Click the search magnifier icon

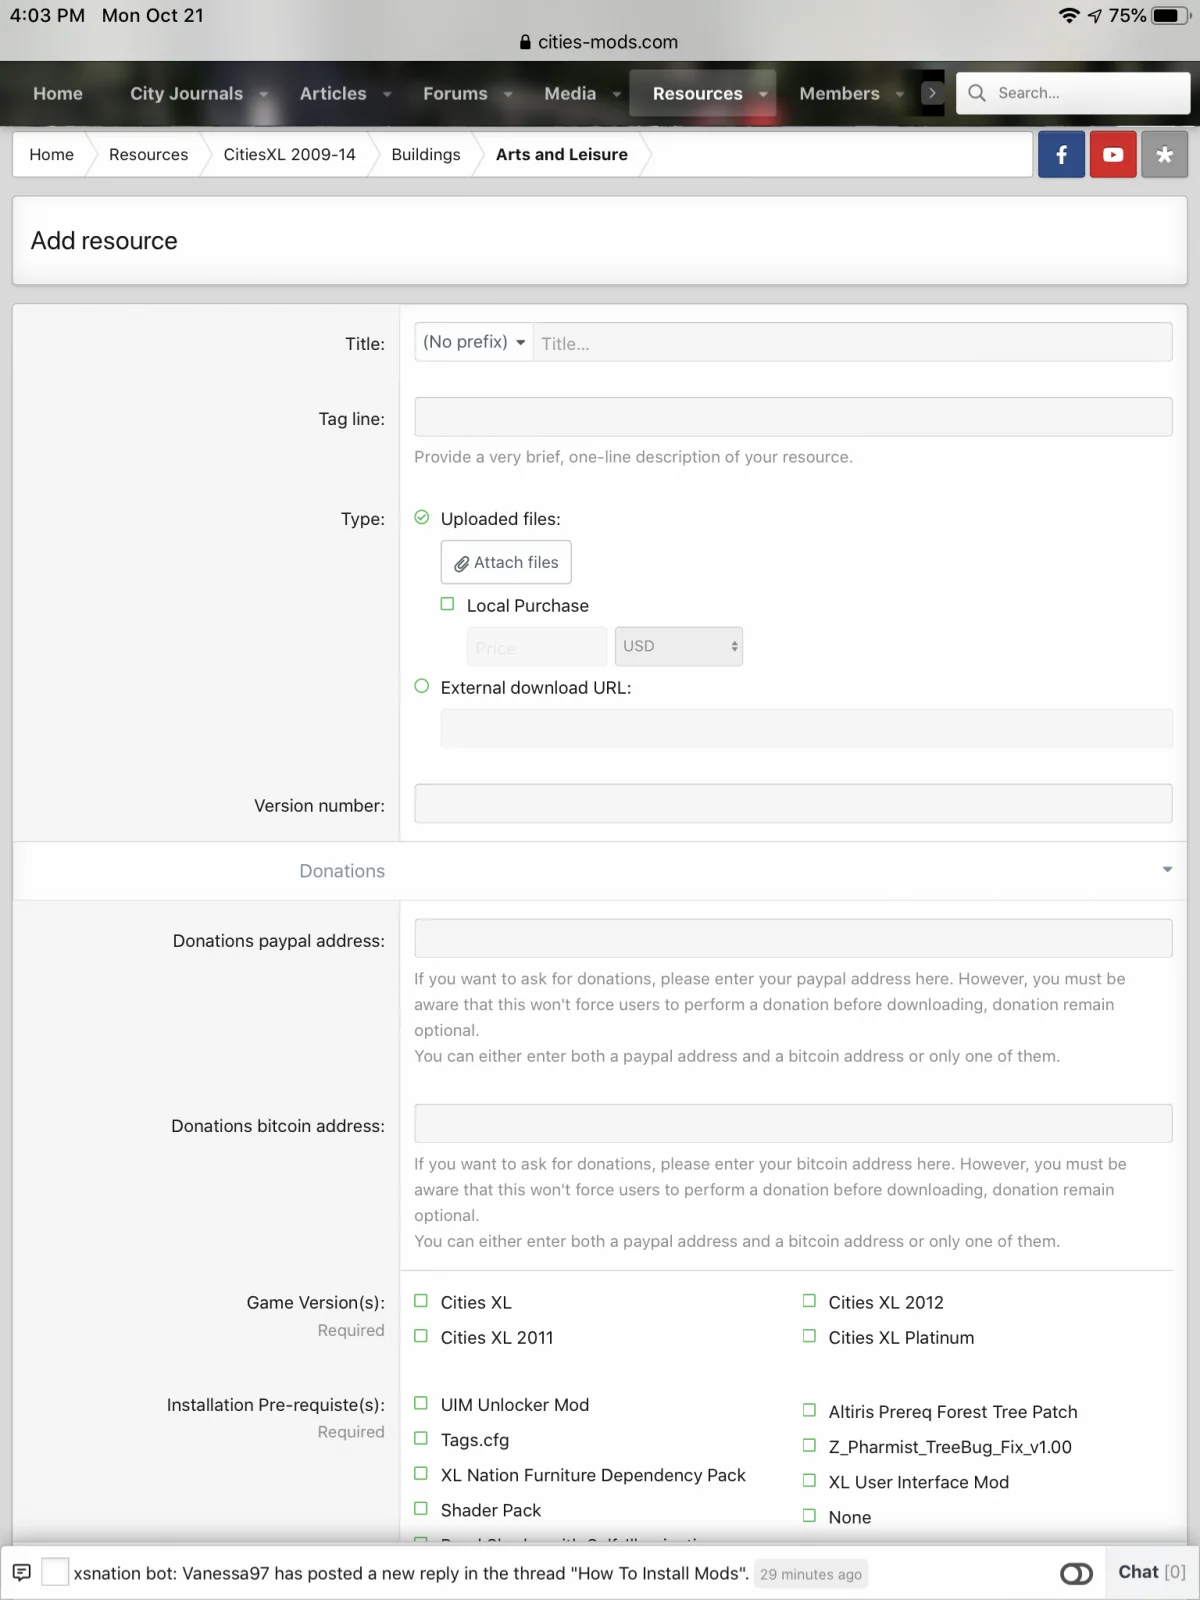[977, 93]
